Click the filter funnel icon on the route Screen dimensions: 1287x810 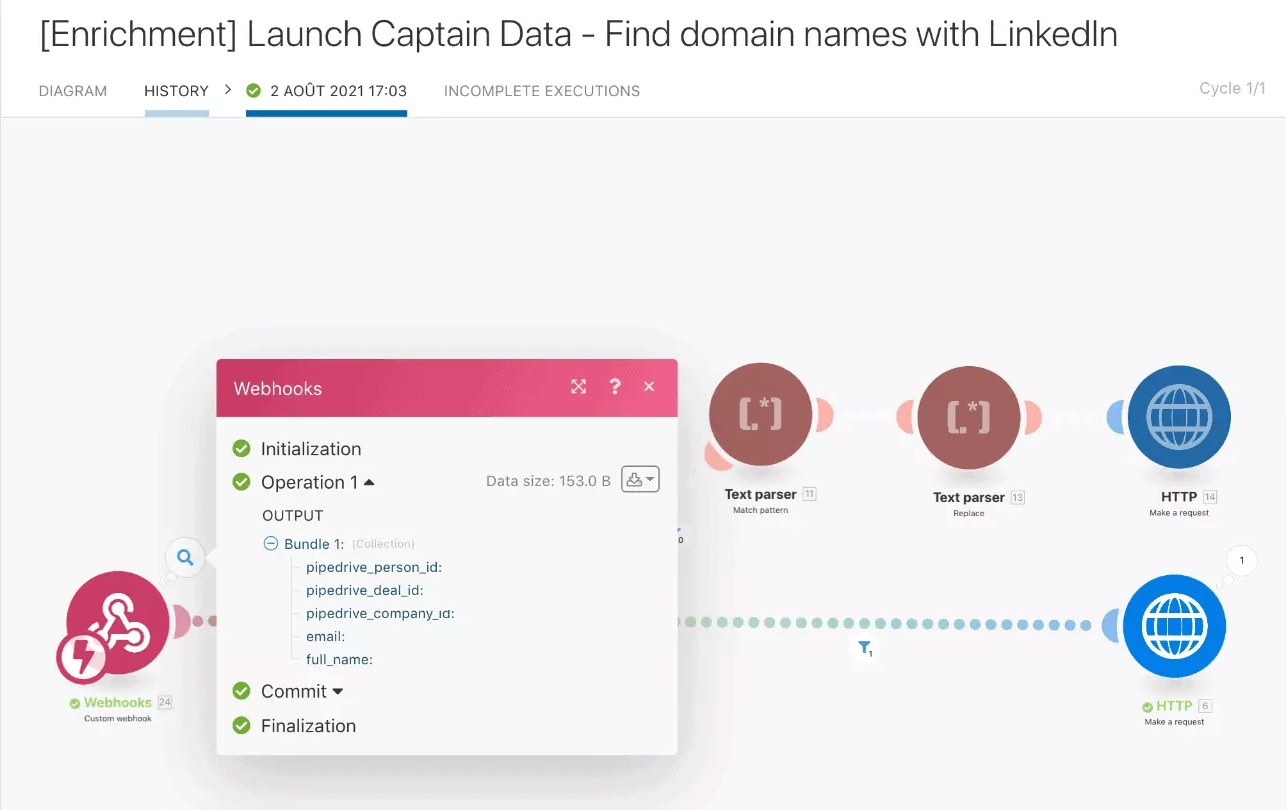[x=865, y=649]
